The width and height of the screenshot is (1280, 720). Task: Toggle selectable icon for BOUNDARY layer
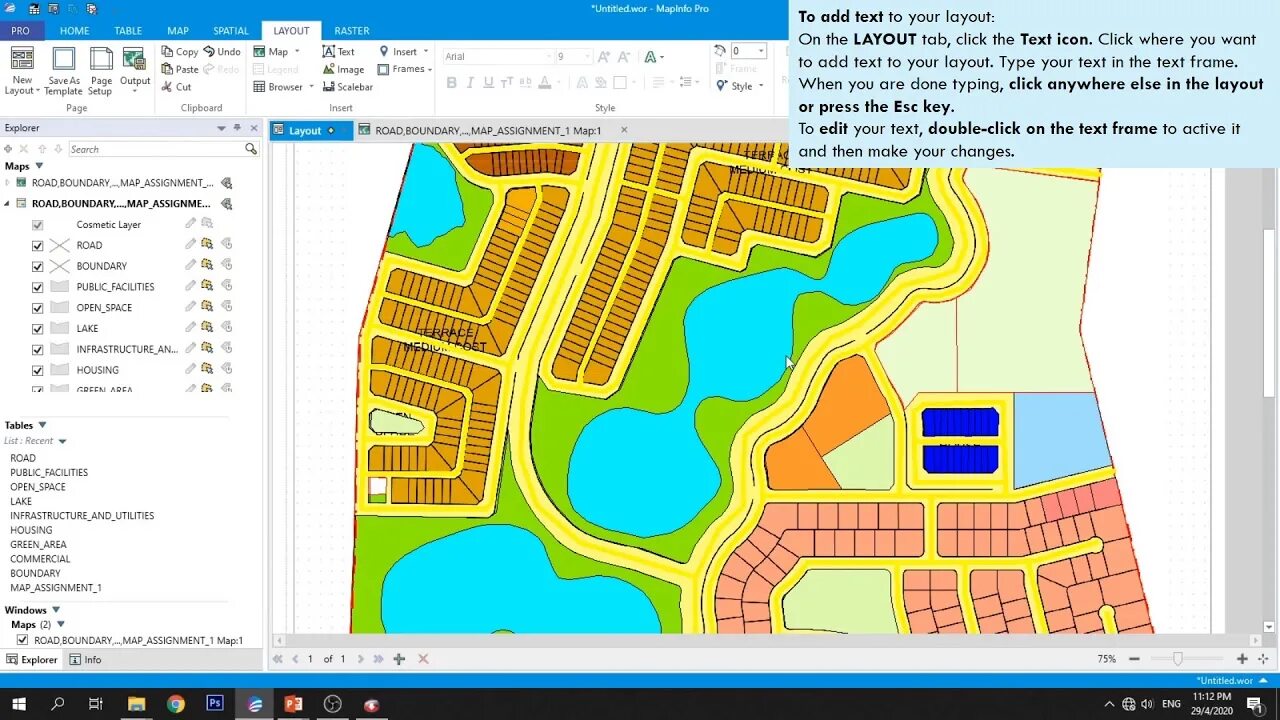[x=207, y=266]
